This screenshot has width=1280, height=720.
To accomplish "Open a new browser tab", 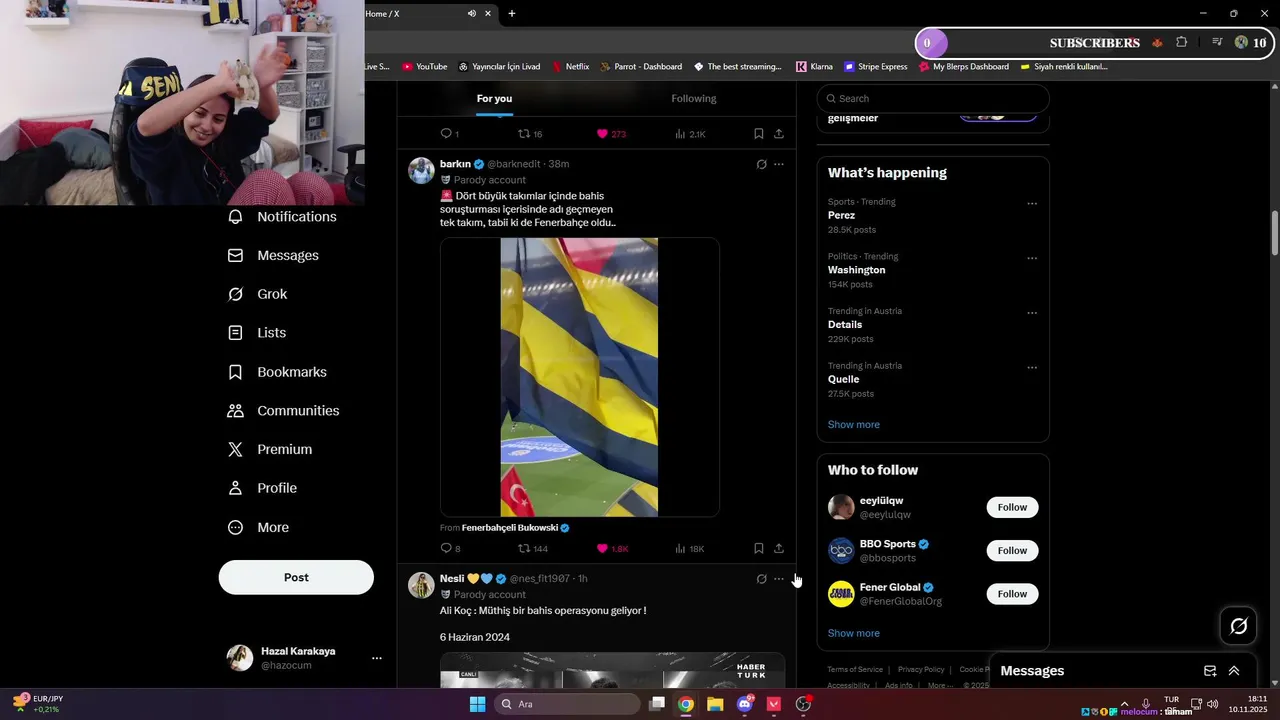I will point(512,14).
